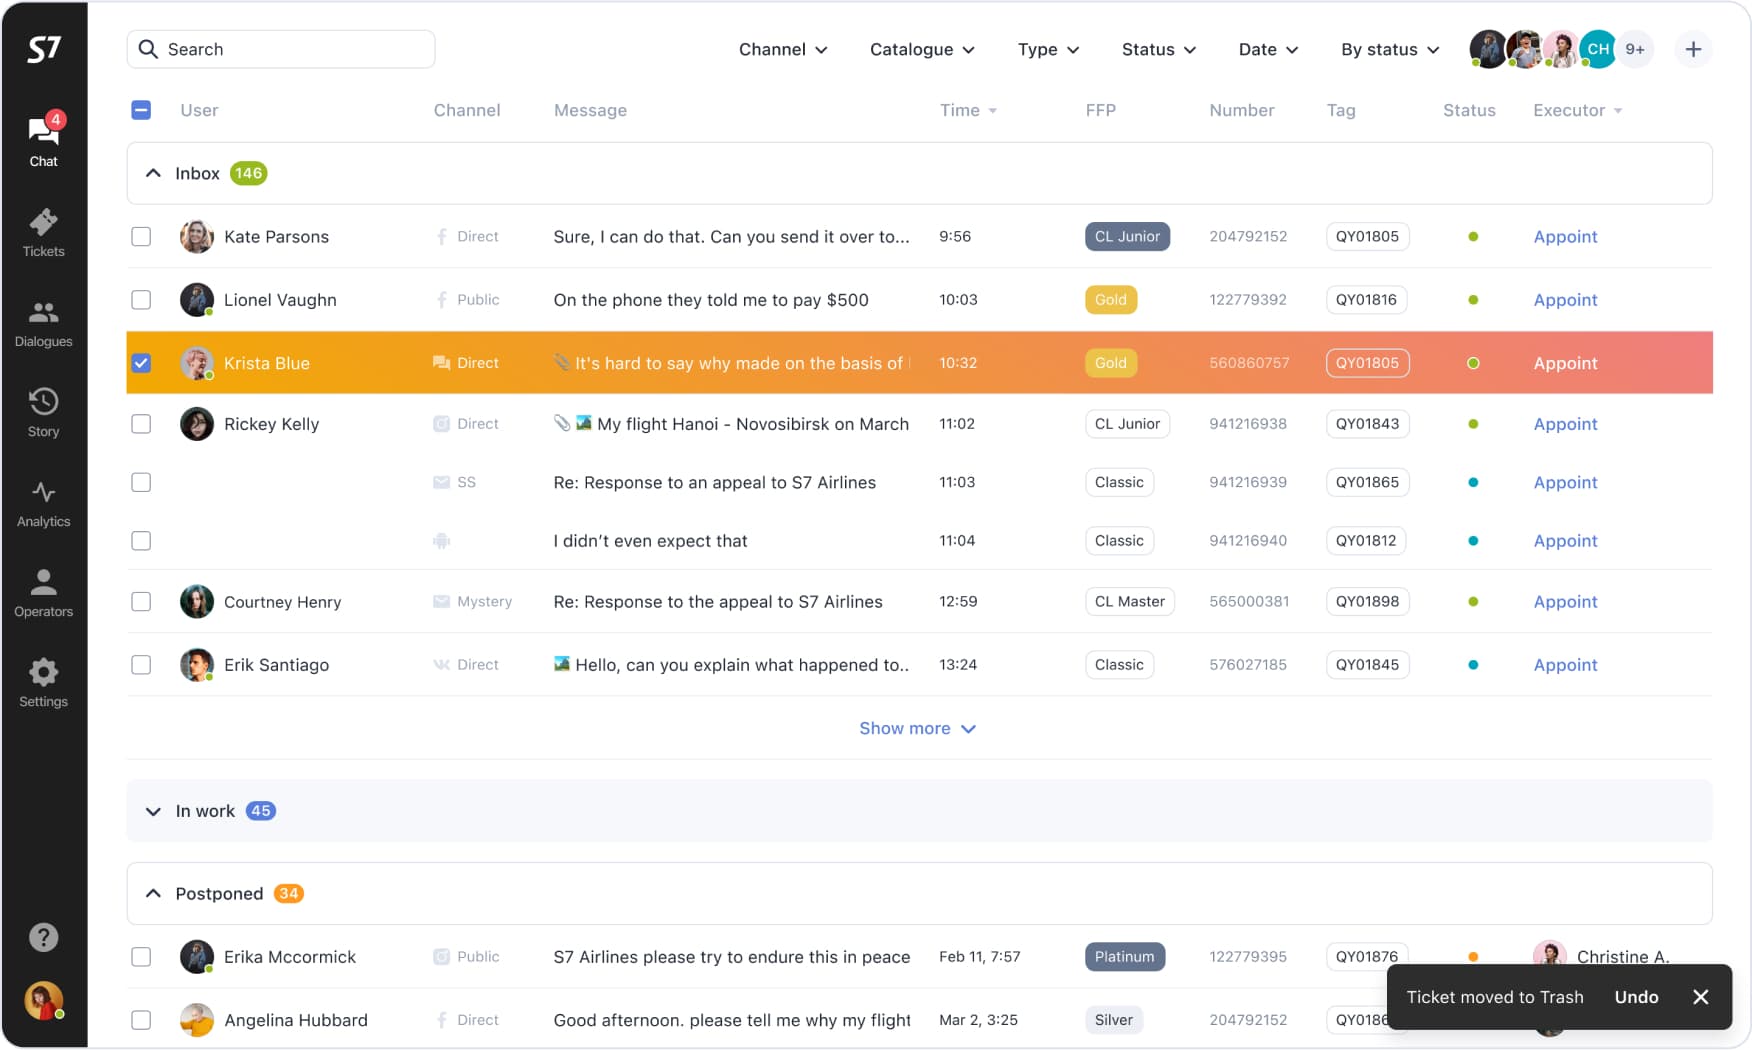The width and height of the screenshot is (1752, 1050).
Task: Open the Operators section
Action: (x=44, y=593)
